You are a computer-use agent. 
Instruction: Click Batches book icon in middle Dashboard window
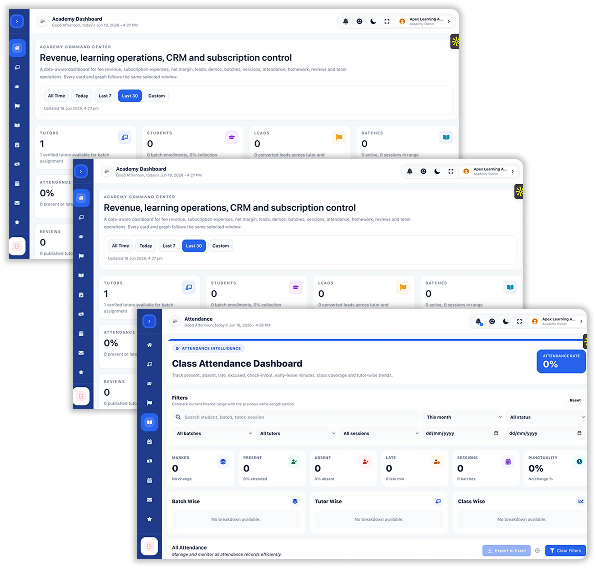[510, 287]
